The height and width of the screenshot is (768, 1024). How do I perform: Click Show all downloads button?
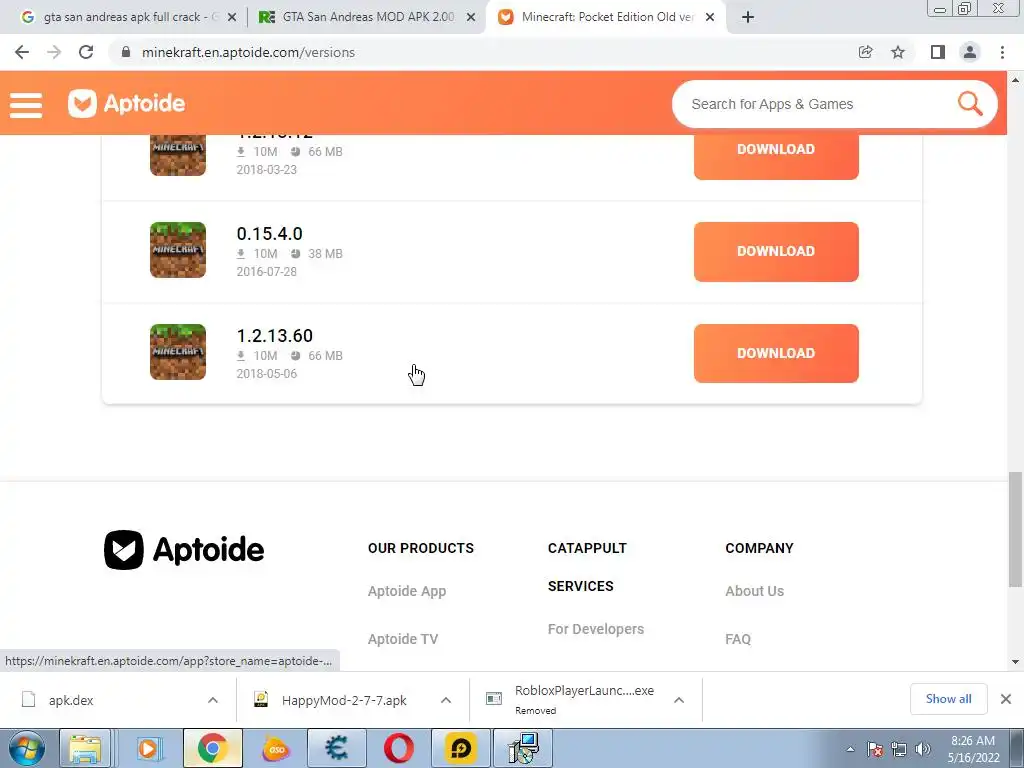[948, 699]
